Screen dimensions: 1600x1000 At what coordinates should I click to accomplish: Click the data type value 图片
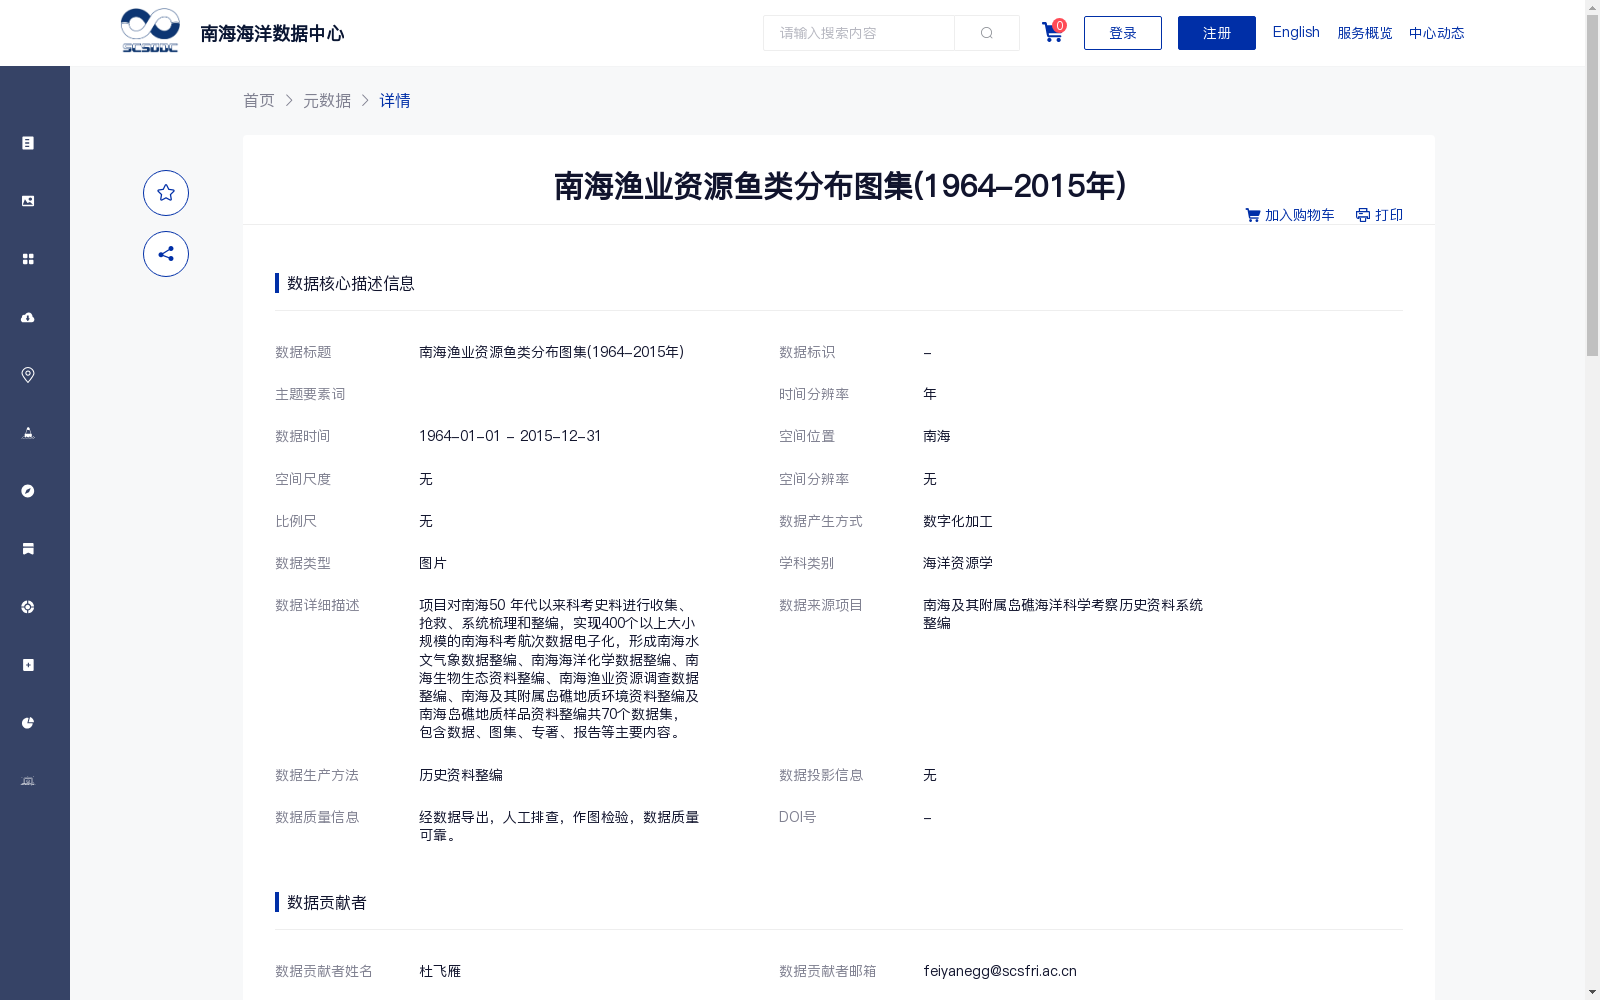(x=433, y=563)
